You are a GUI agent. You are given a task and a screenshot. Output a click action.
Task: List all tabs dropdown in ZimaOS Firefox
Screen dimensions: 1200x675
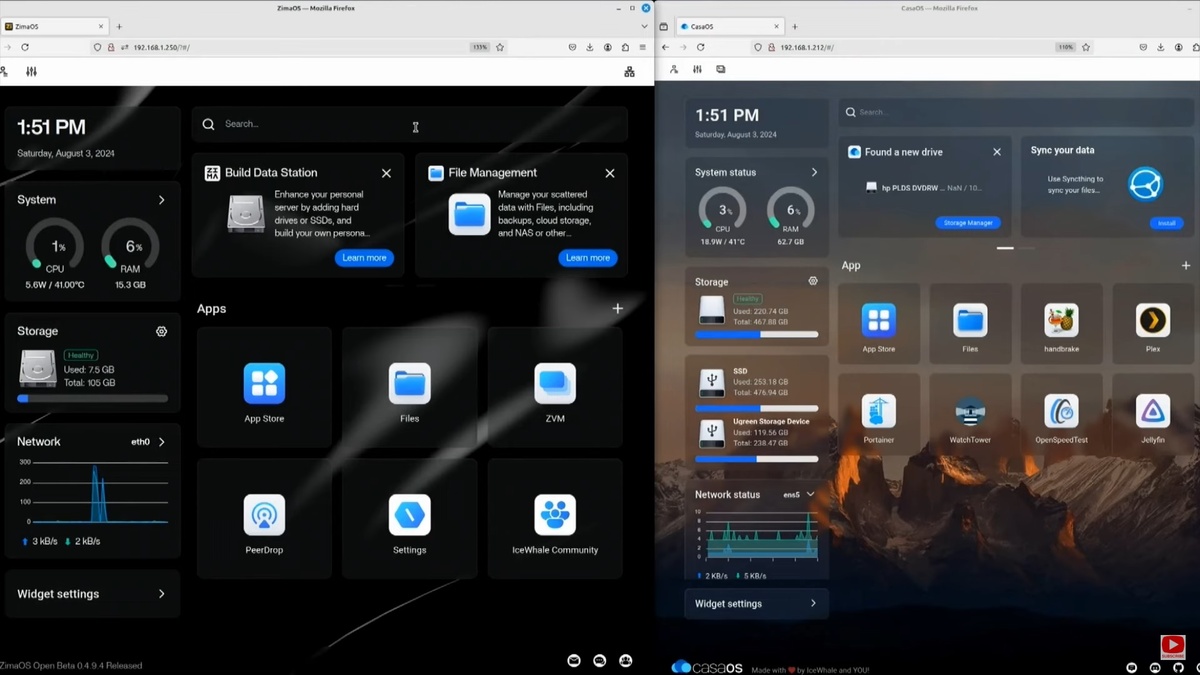[644, 27]
